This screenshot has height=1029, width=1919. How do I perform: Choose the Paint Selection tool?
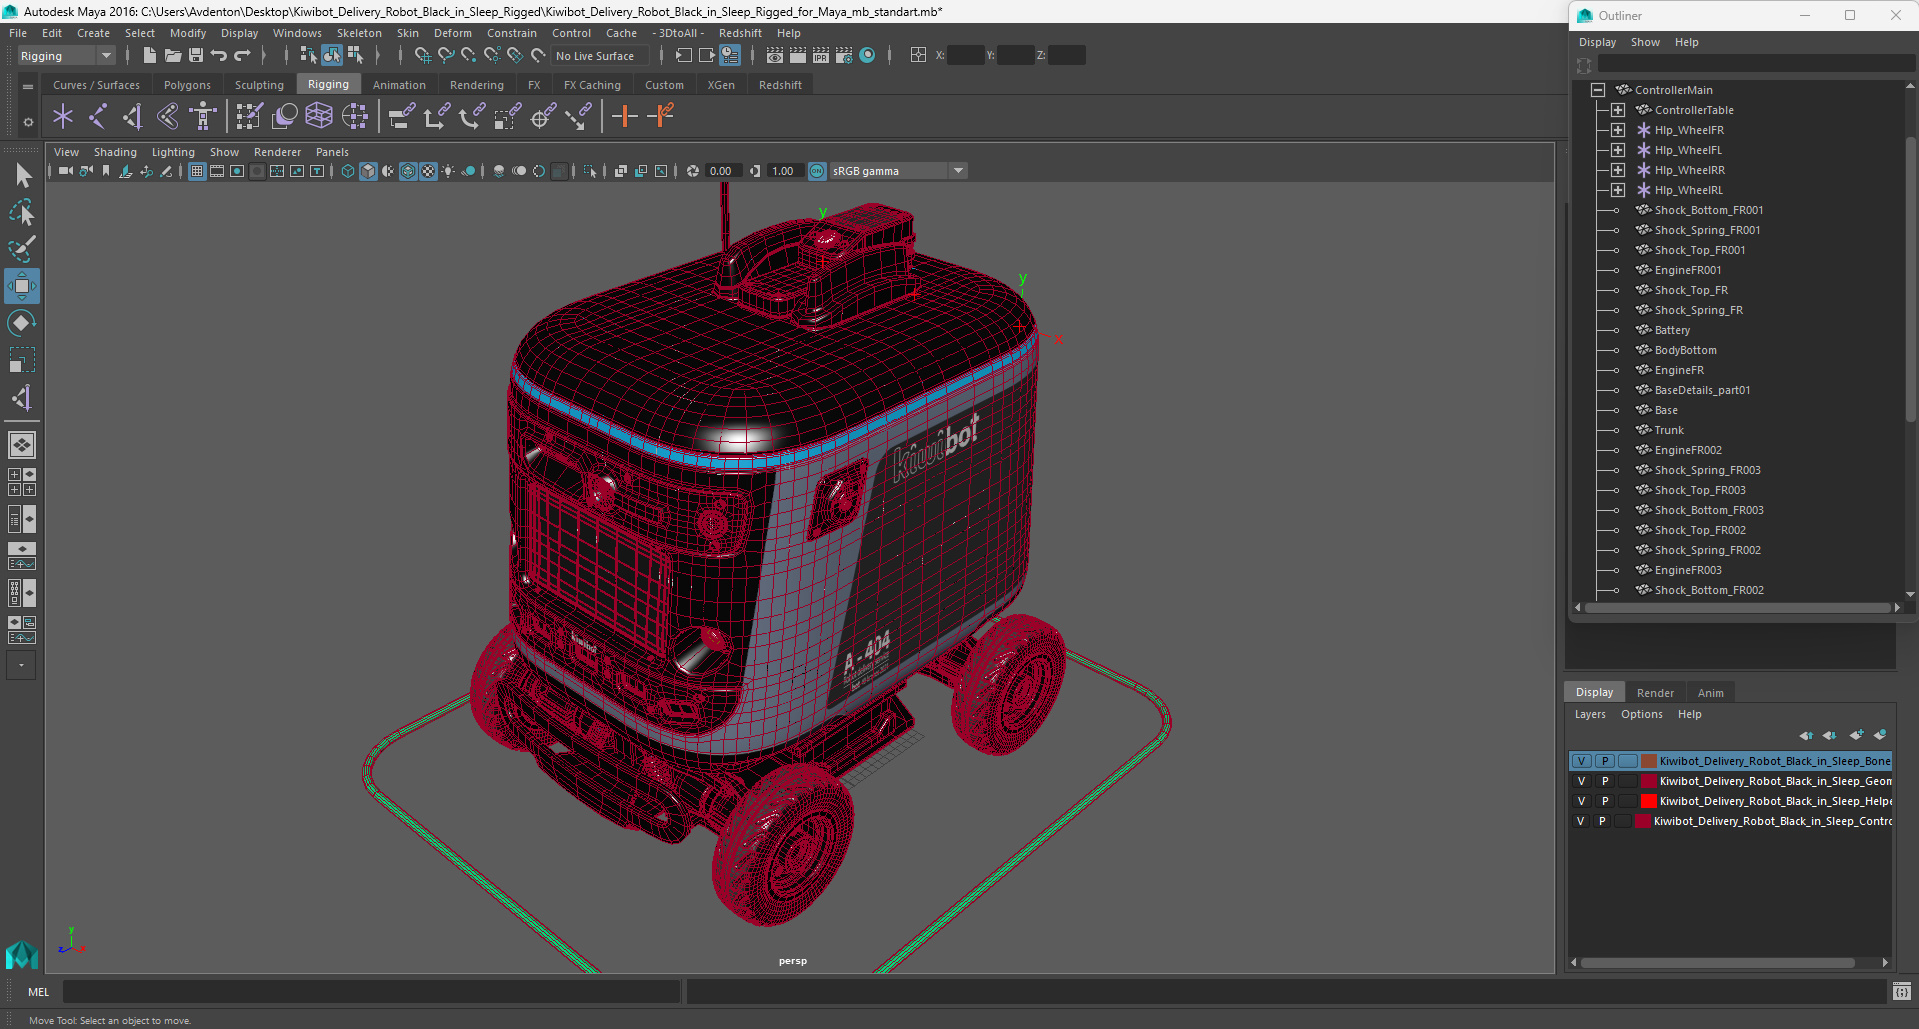tap(22, 249)
